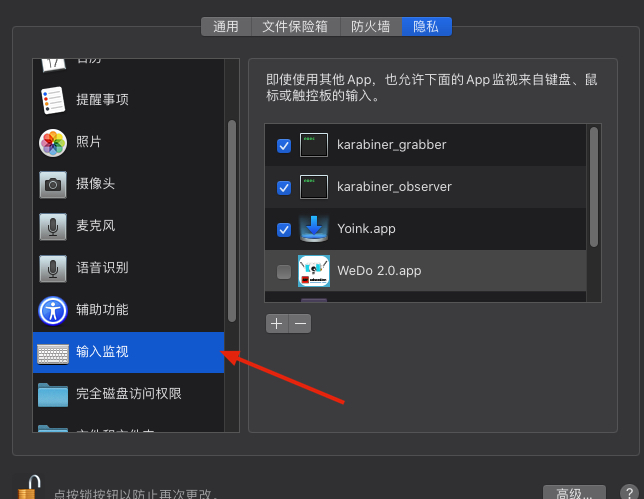Uncheck the Yoink.app checkbox
This screenshot has height=499, width=644.
[284, 230]
